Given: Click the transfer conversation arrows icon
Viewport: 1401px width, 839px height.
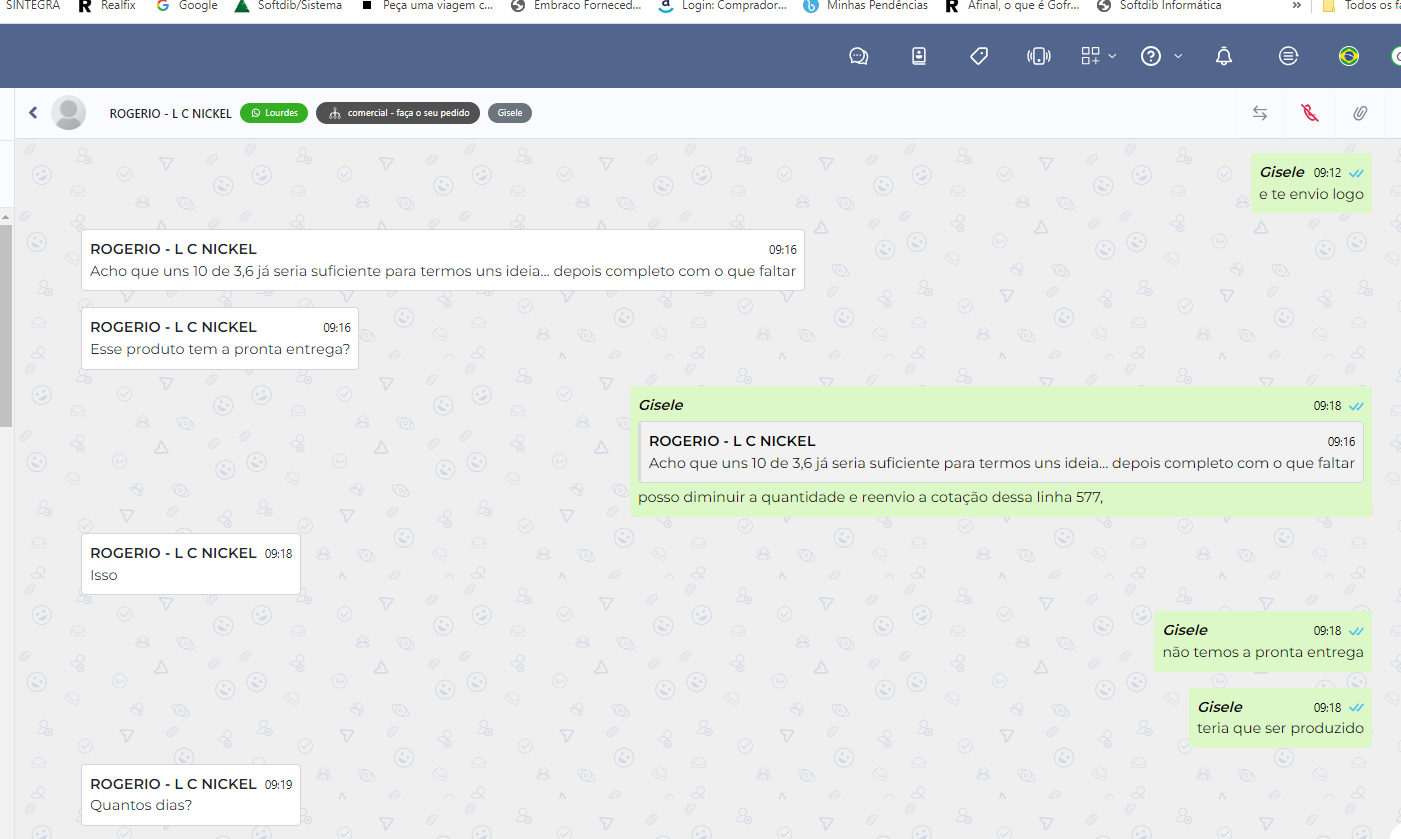Looking at the screenshot, I should click(1260, 113).
